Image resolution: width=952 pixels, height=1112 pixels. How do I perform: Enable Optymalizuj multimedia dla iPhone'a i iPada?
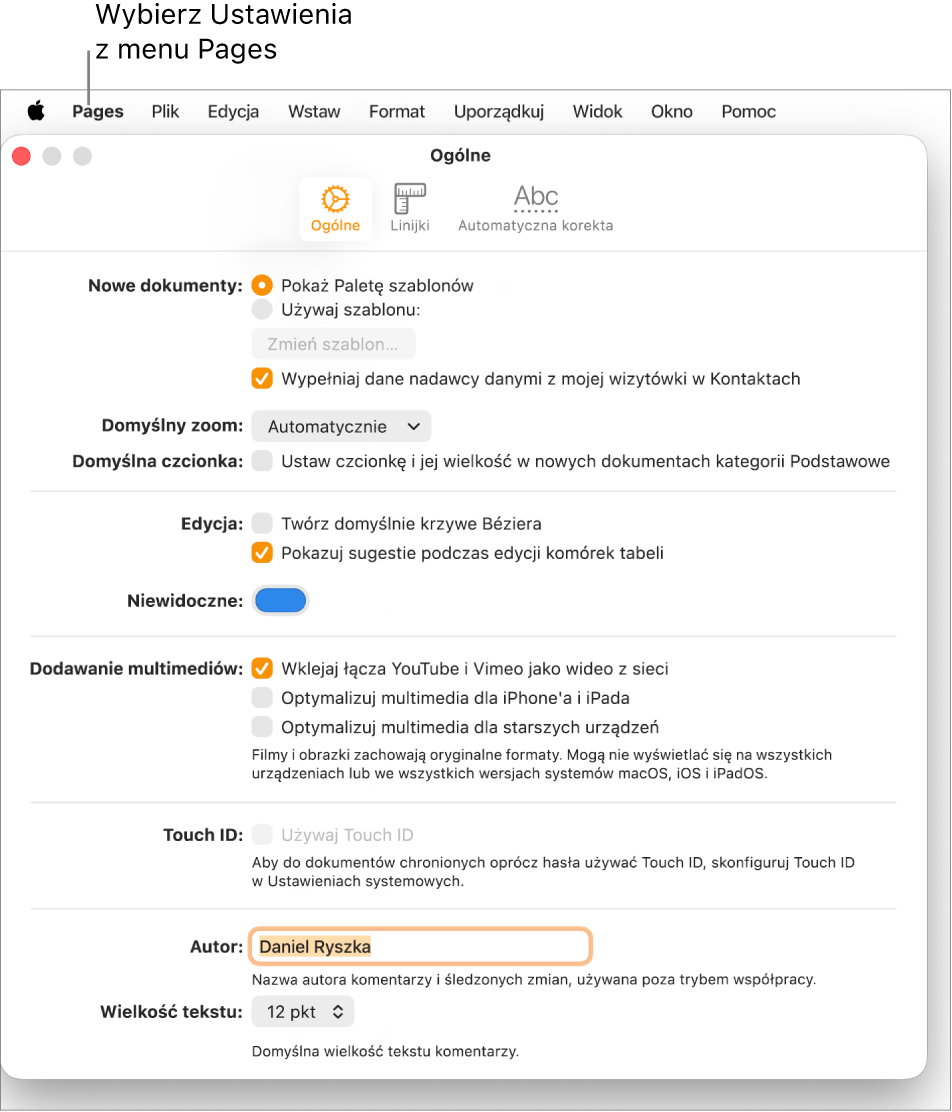tap(262, 698)
